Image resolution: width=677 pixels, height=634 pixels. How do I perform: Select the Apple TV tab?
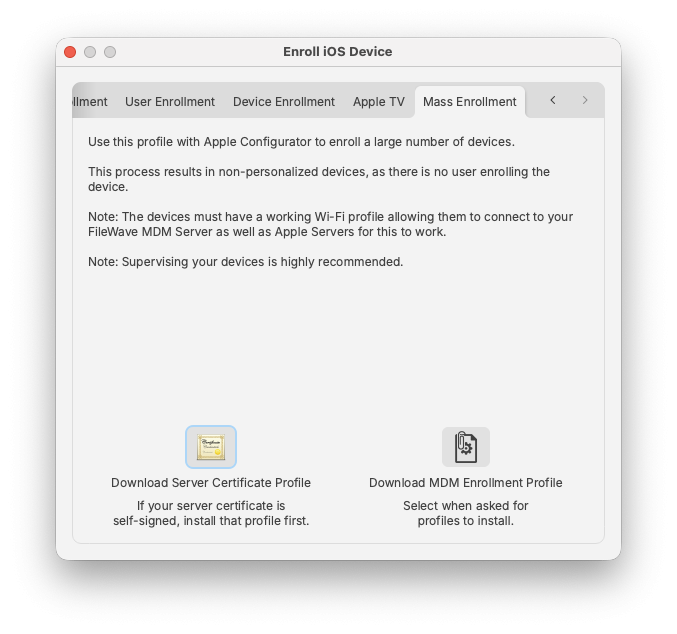pos(379,101)
